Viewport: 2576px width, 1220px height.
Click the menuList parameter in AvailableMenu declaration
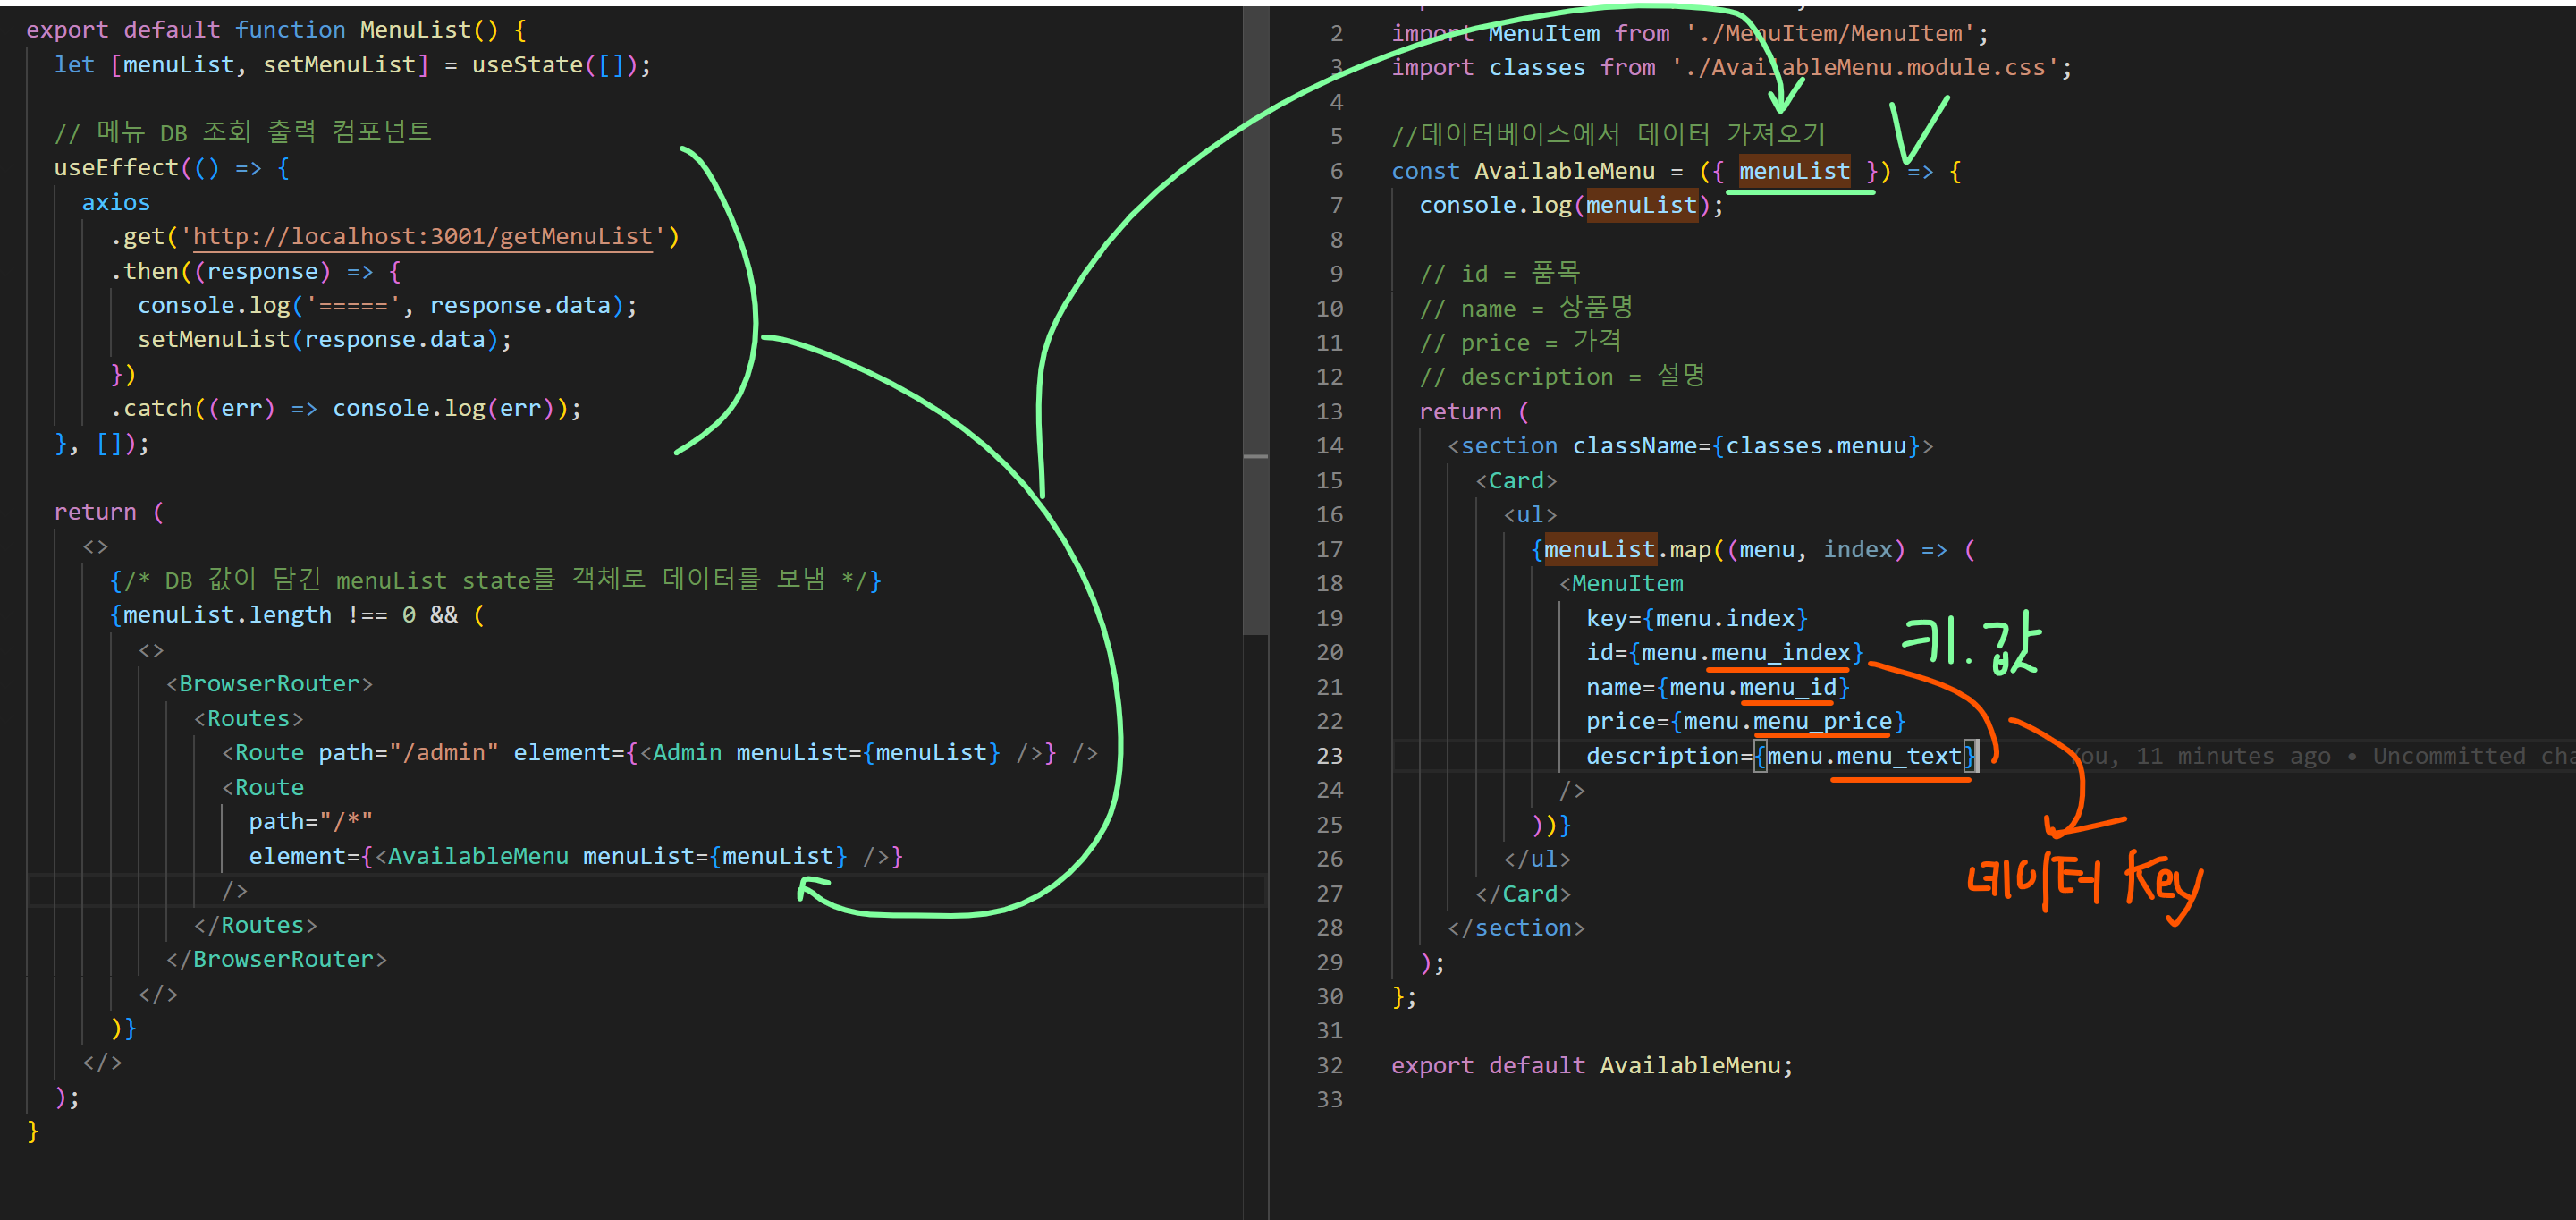[1794, 171]
